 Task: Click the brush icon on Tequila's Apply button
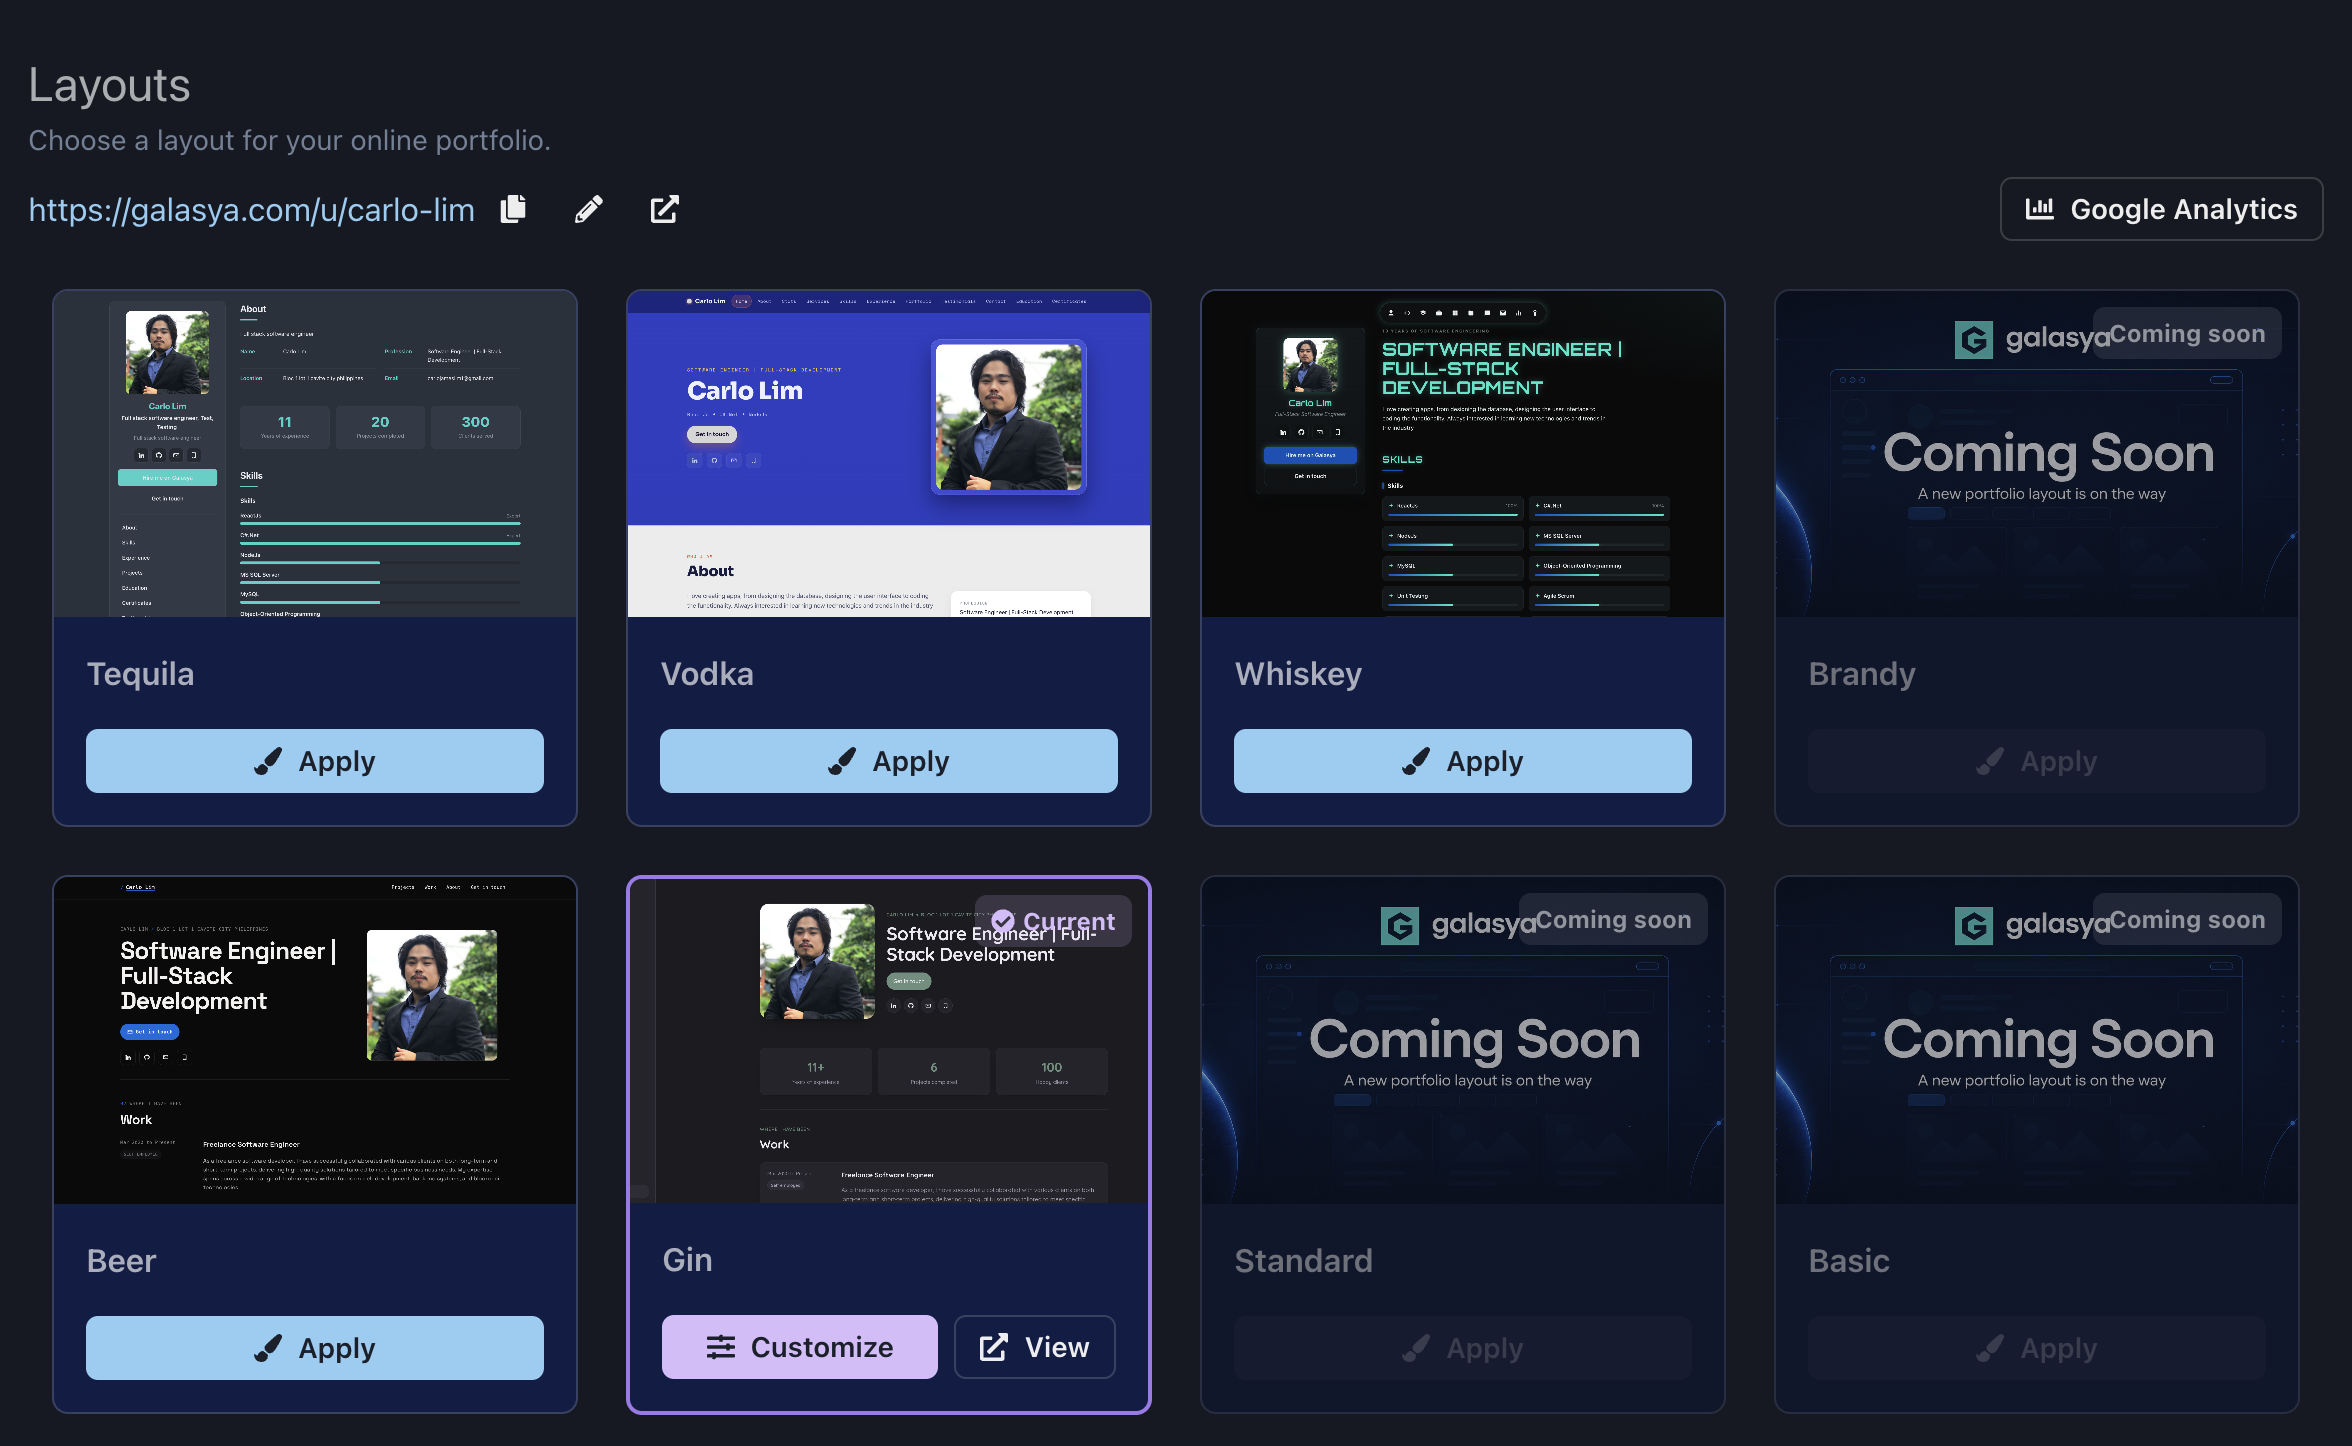(268, 761)
